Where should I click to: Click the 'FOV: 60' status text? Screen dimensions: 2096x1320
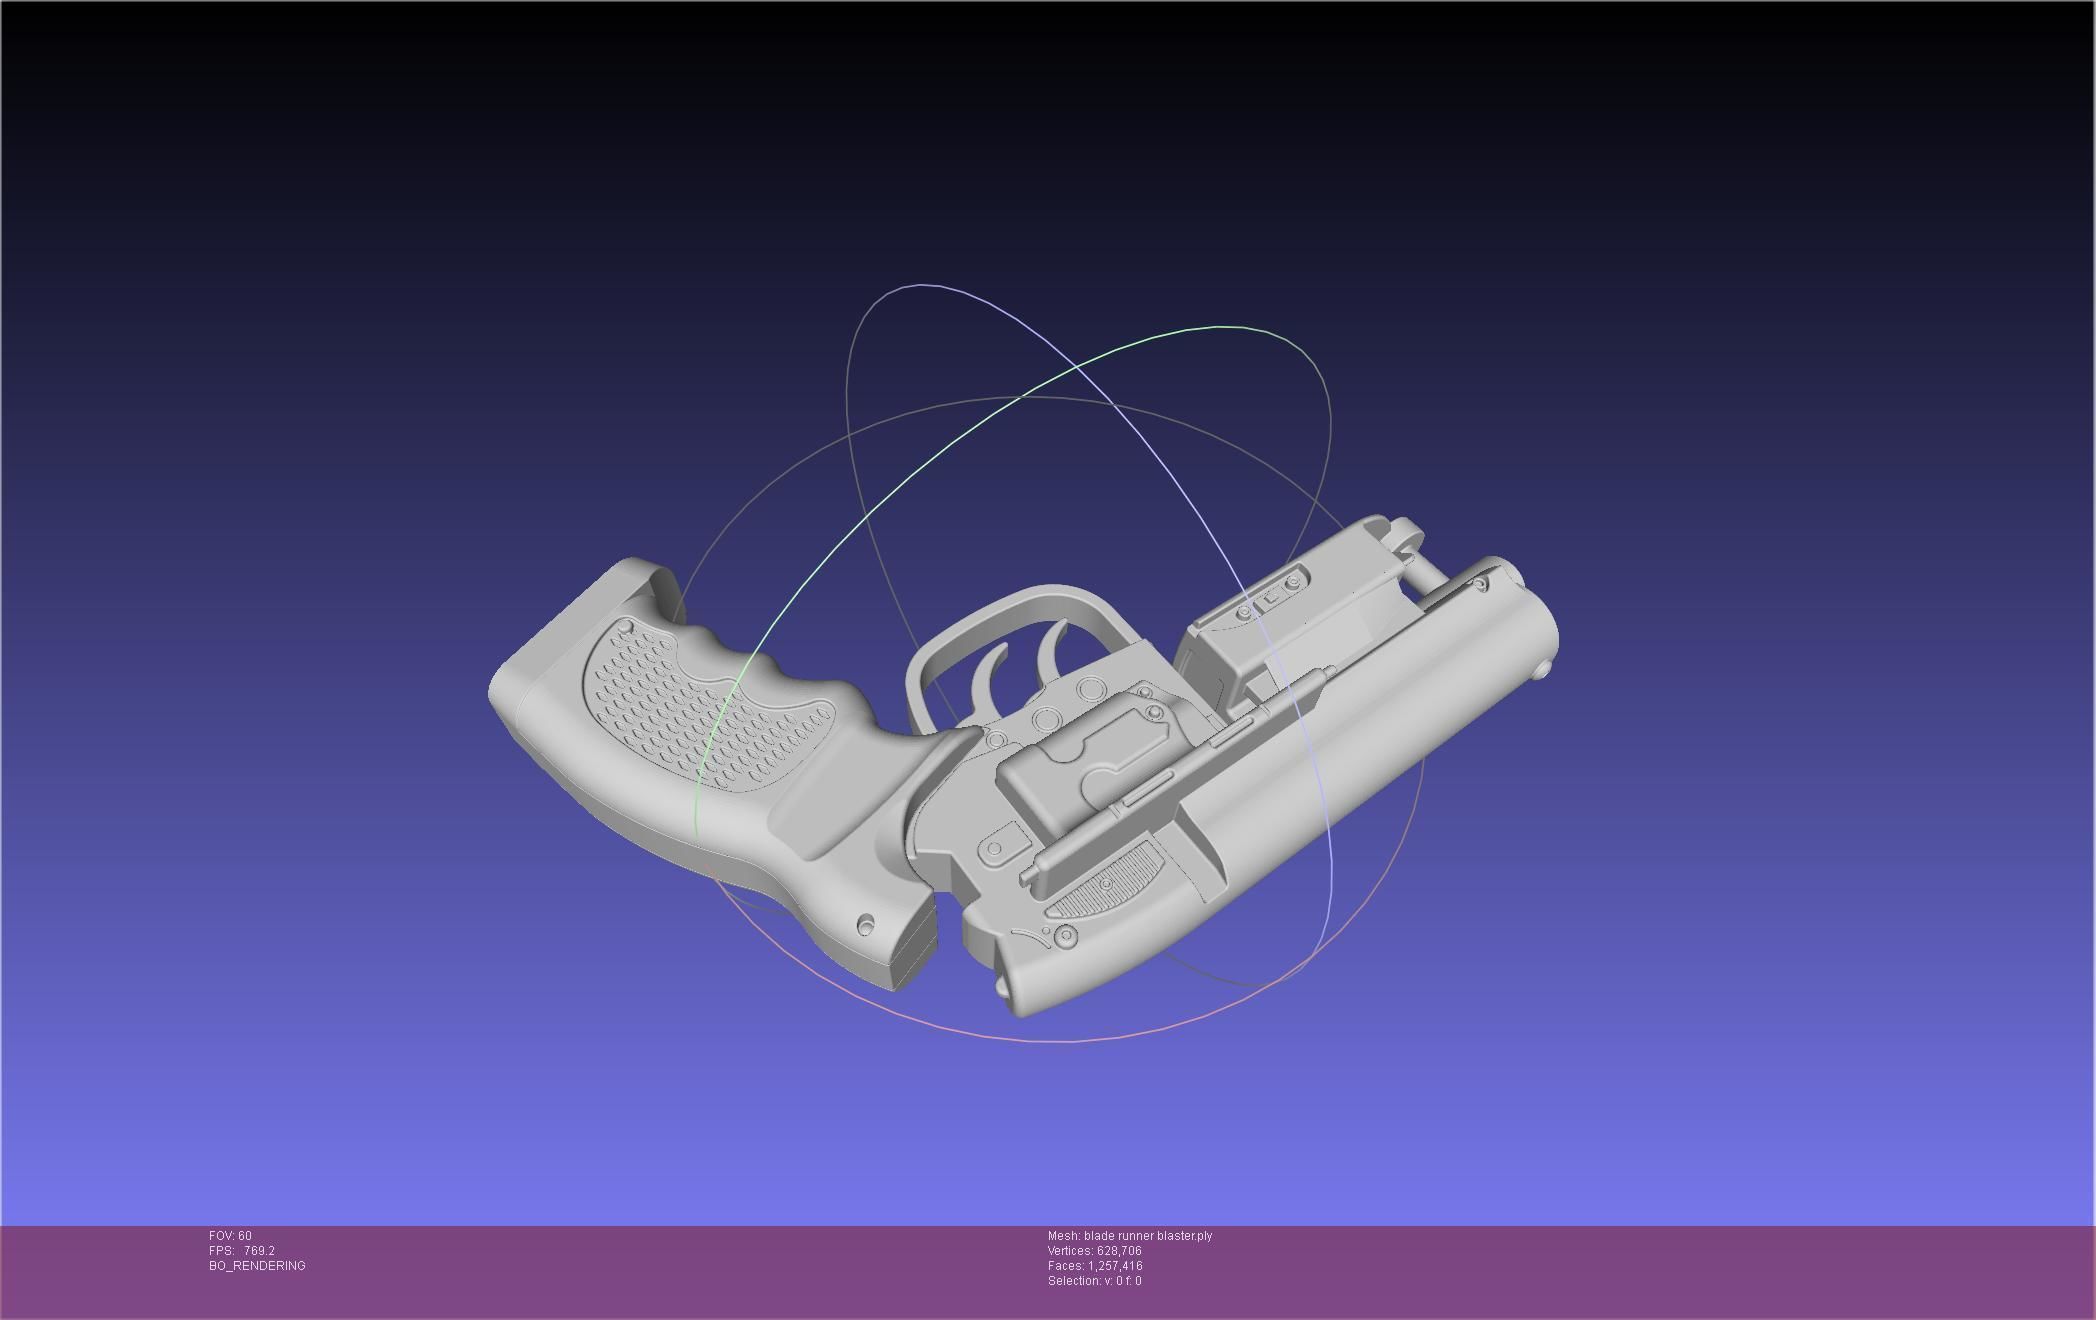(x=230, y=1236)
